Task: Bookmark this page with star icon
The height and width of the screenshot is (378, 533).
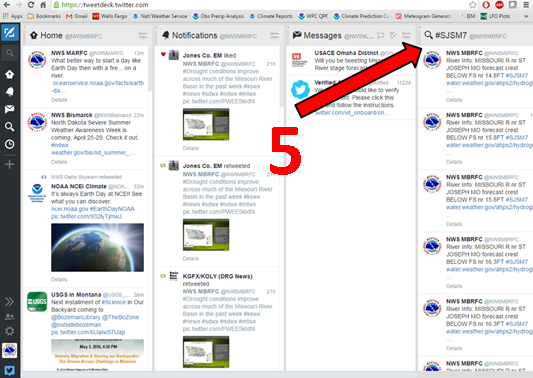Action: click(x=472, y=5)
